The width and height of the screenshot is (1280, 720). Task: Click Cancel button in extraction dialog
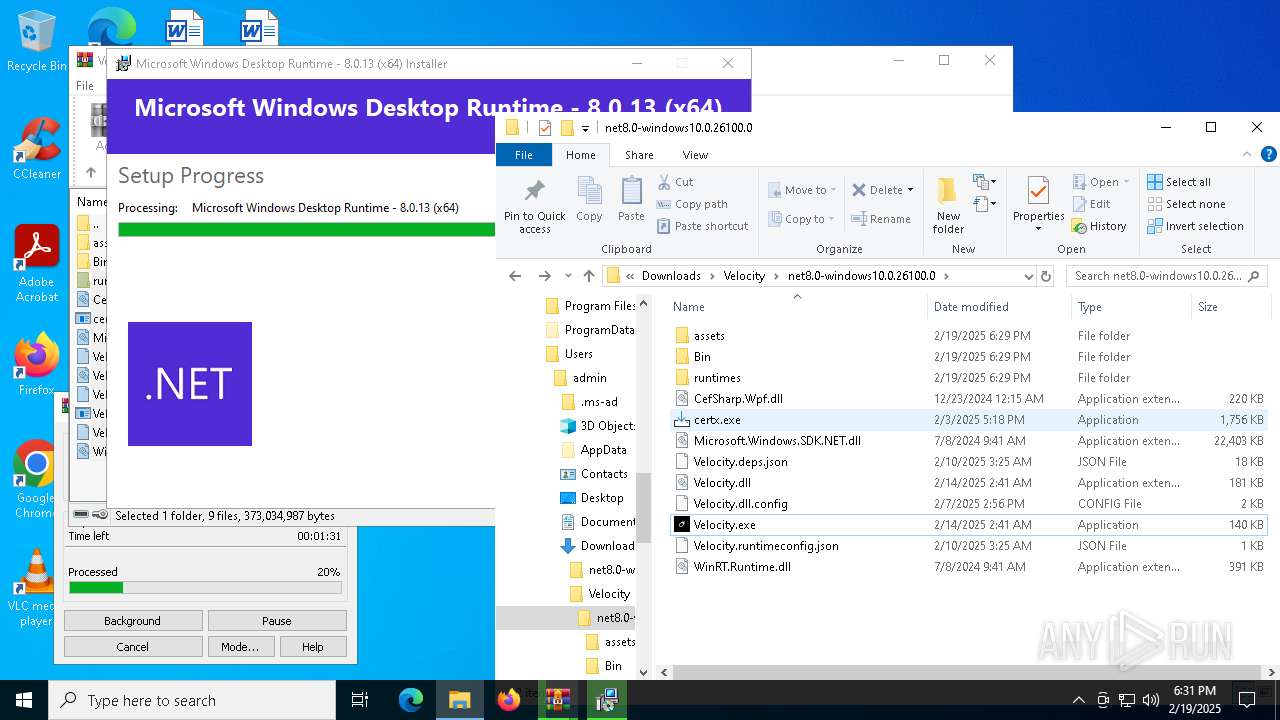(x=133, y=647)
